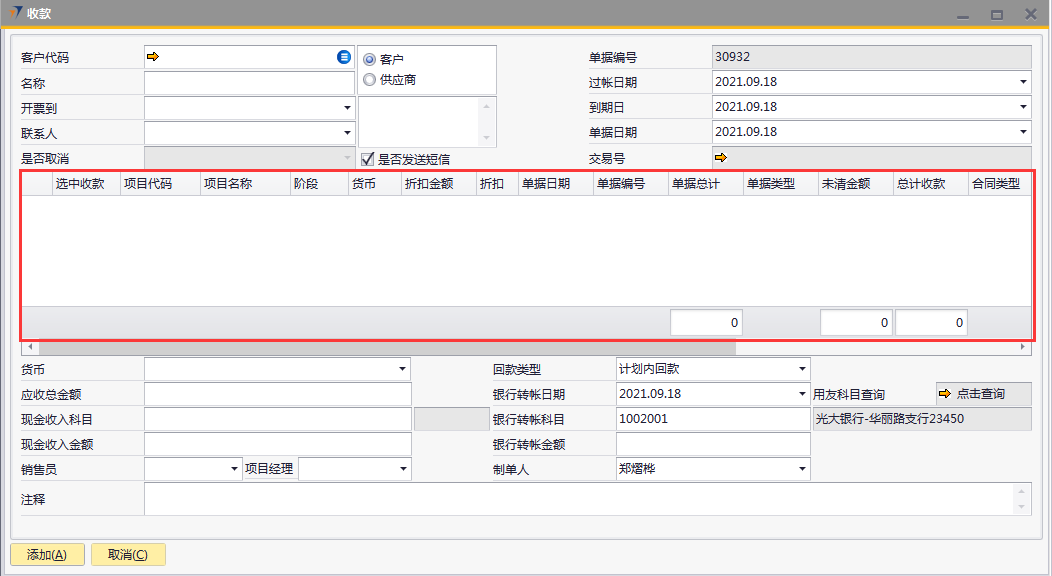Maximize the 收款 window
The height and width of the screenshot is (576, 1052).
point(996,14)
